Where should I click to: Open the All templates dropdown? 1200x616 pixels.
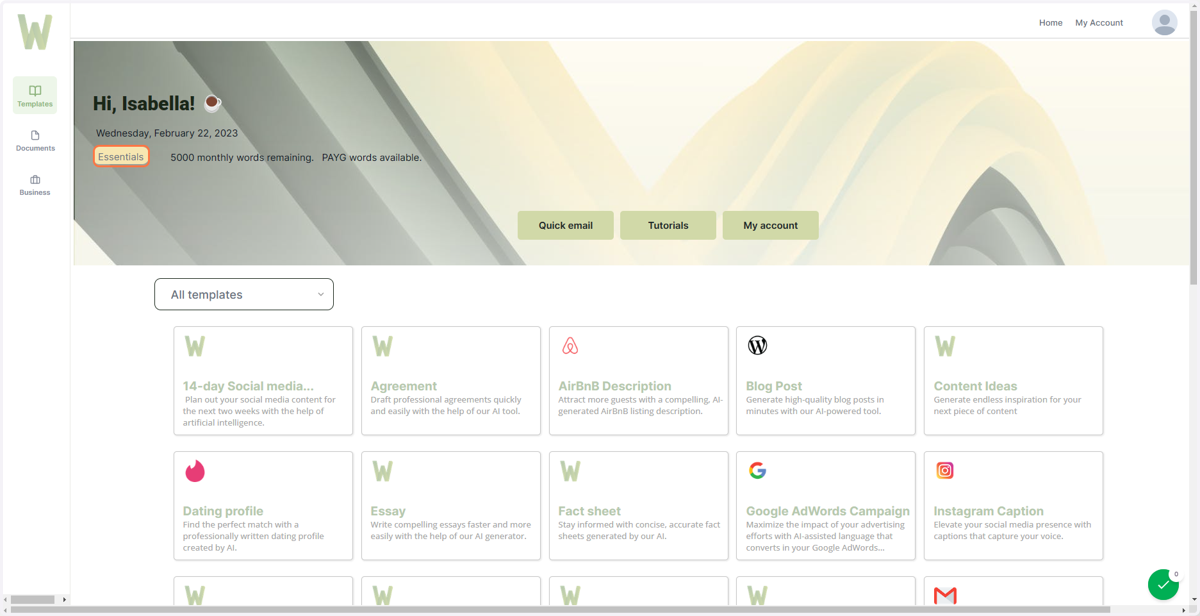click(244, 294)
